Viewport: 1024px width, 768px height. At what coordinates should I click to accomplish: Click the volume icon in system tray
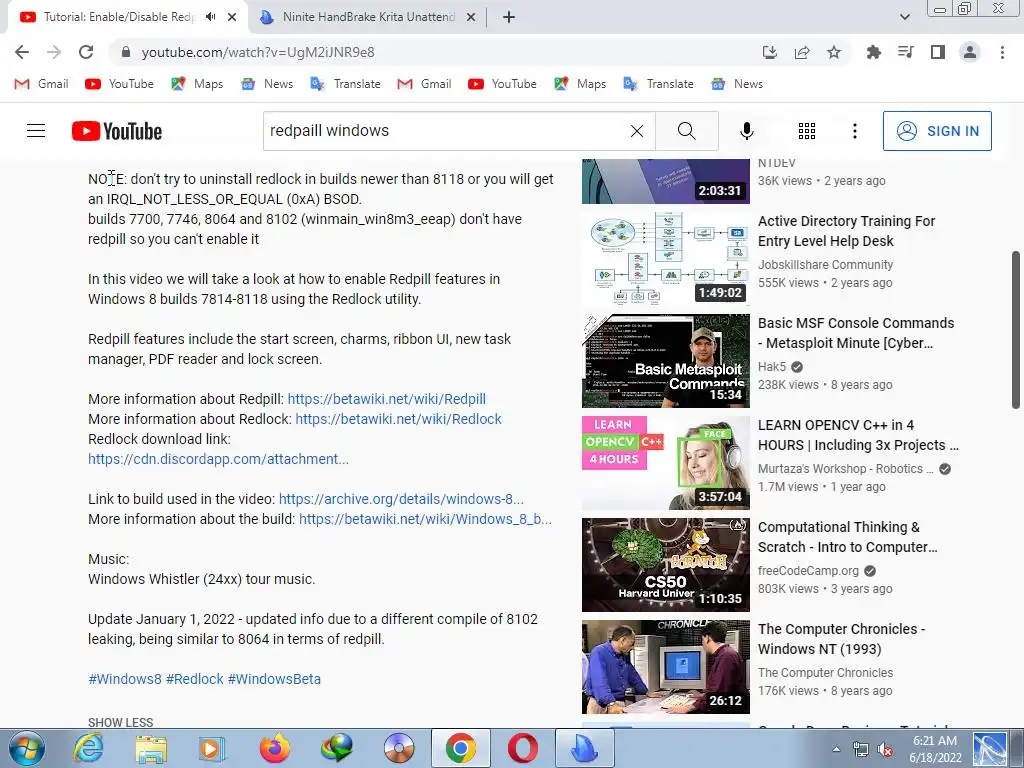[x=885, y=750]
